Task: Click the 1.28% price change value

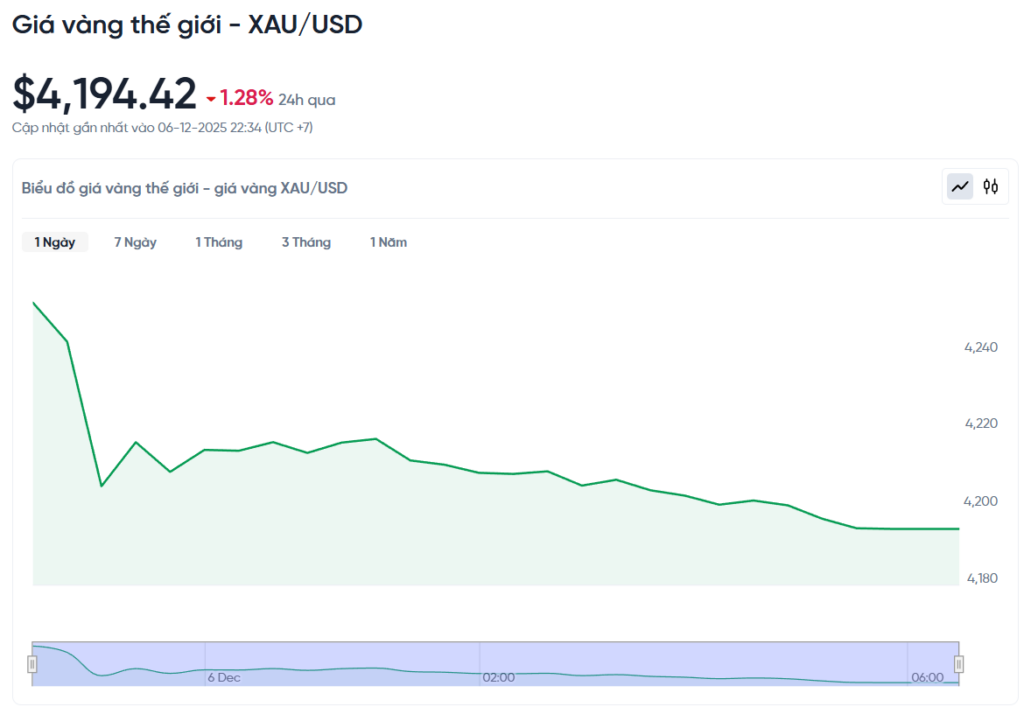Action: (246, 98)
